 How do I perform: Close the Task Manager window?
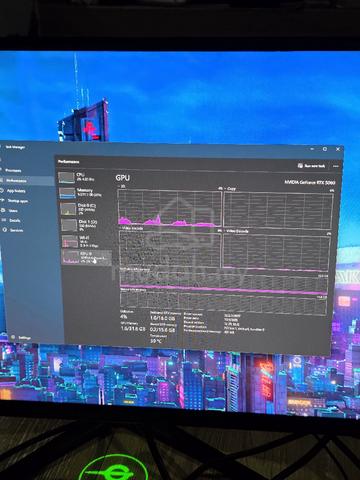[338, 149]
